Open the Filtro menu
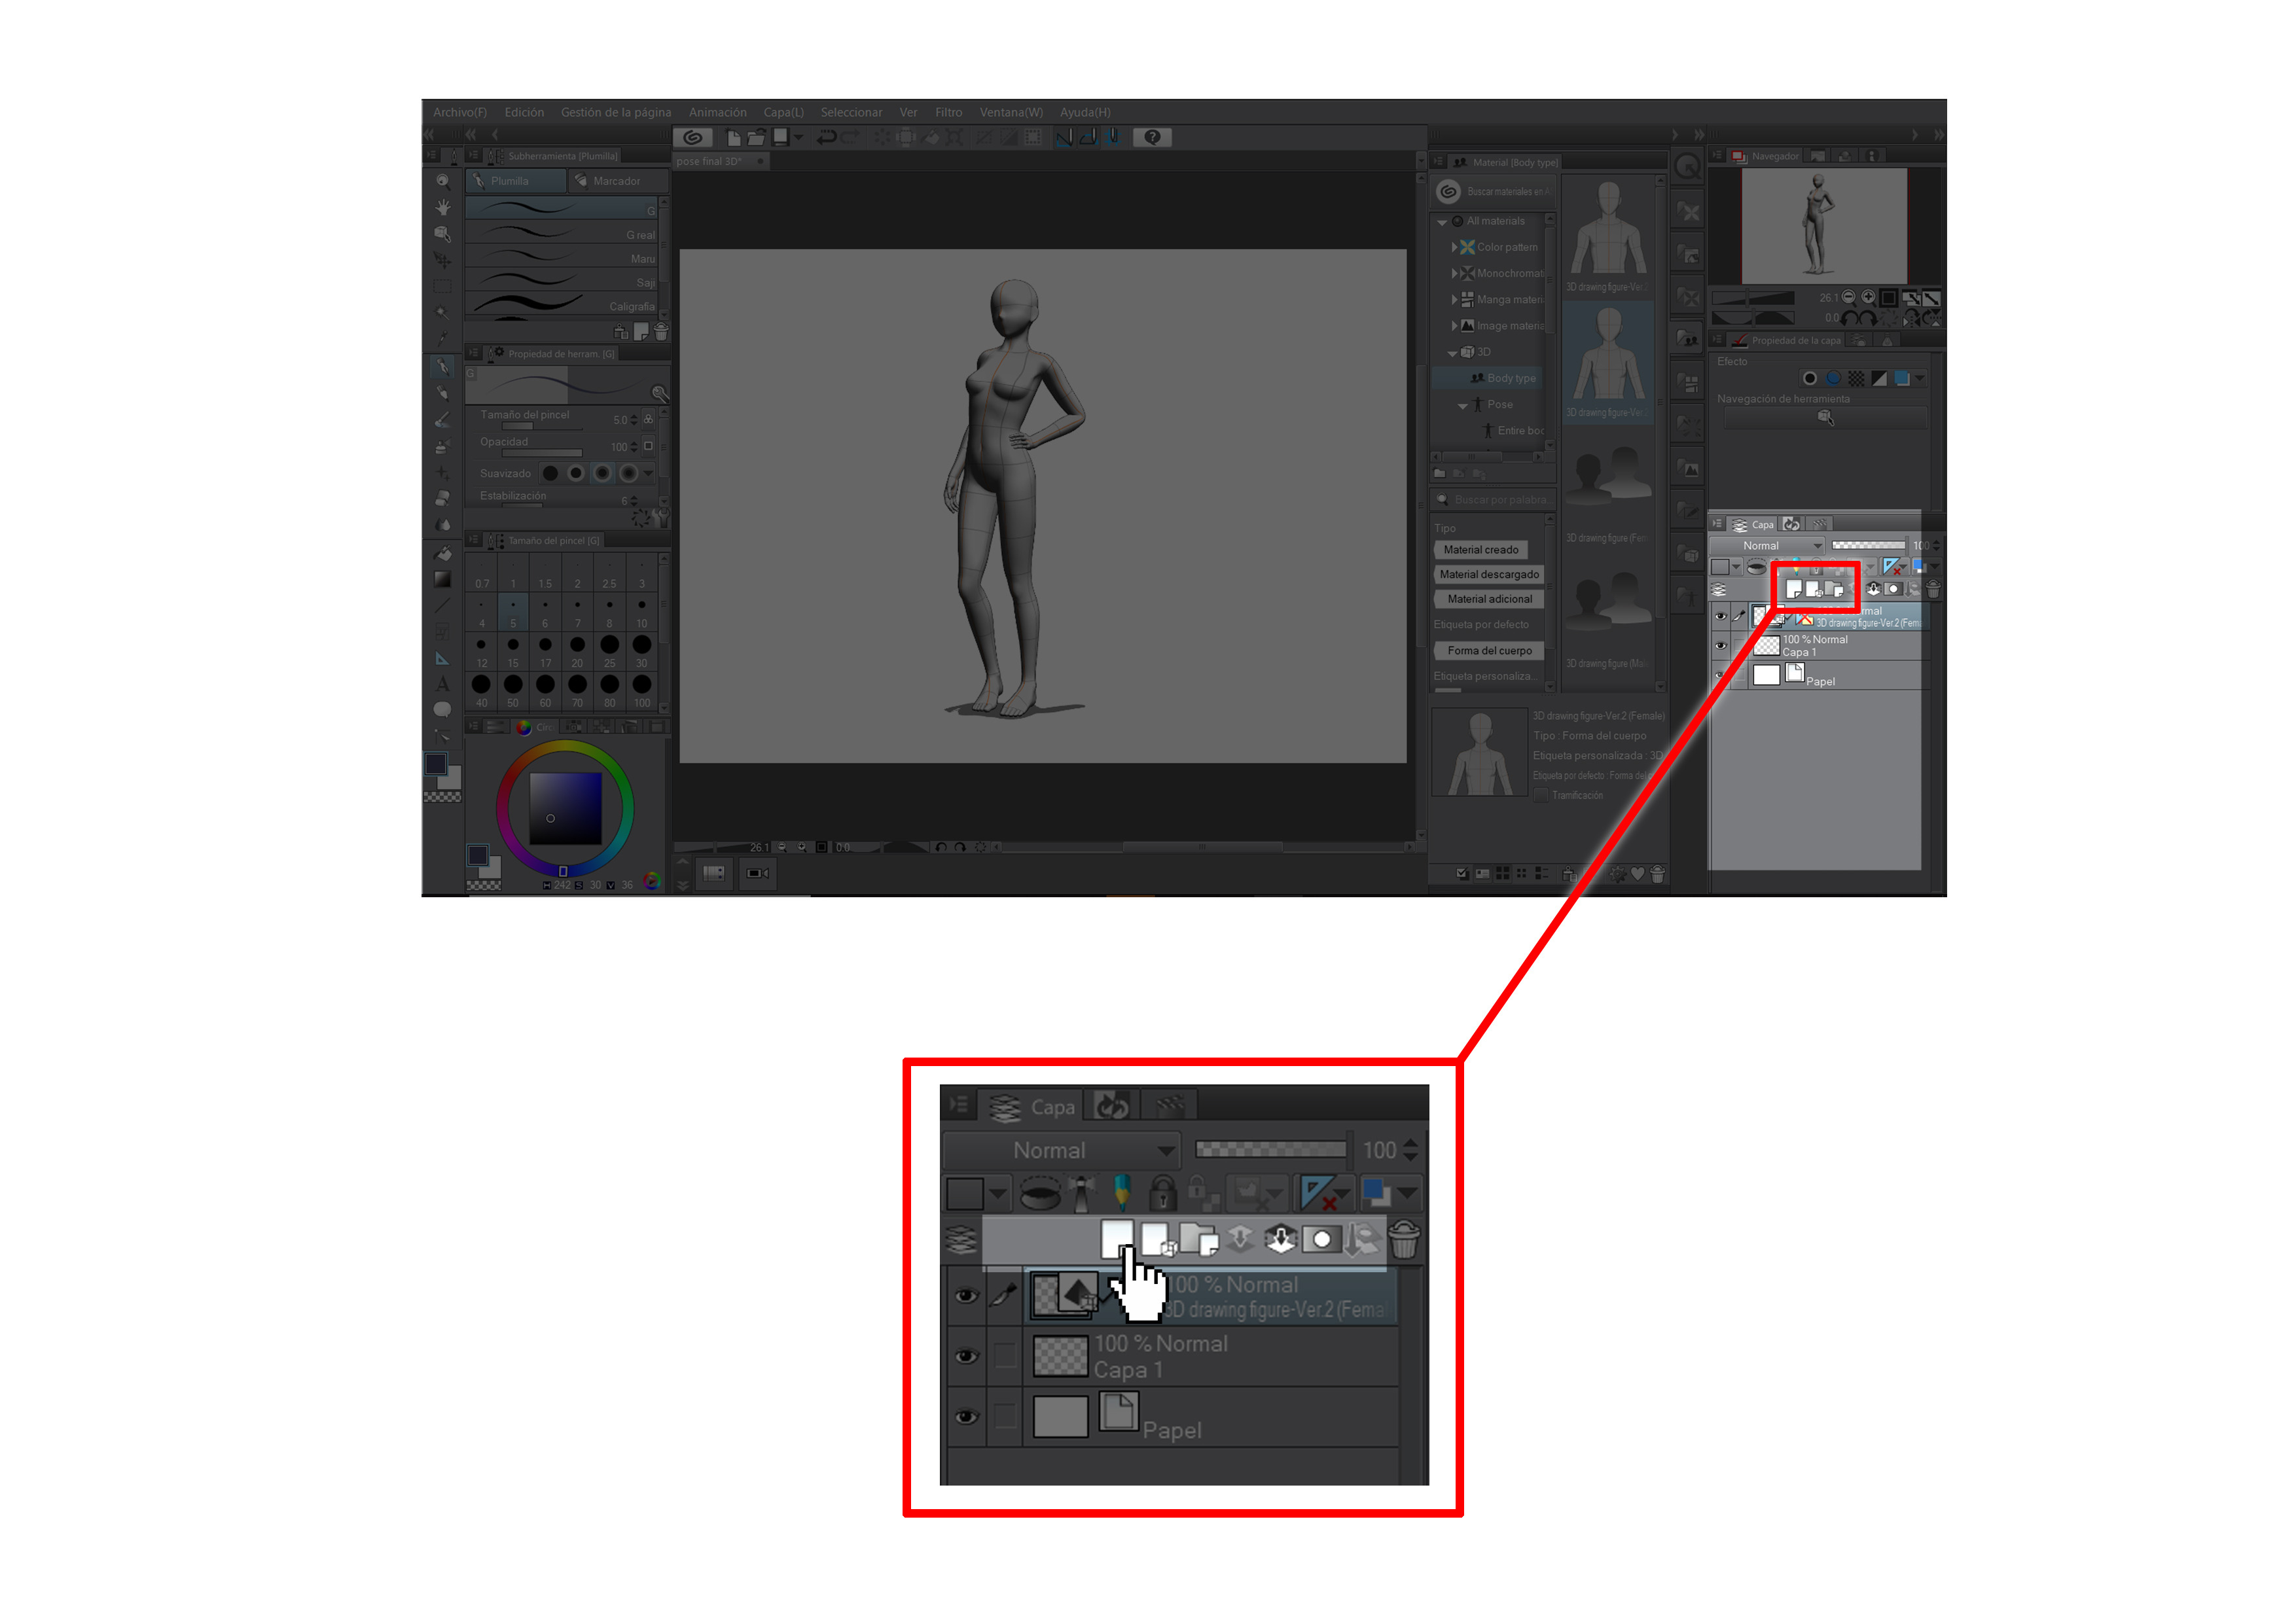Viewport: 2296px width, 1623px height. tap(948, 112)
